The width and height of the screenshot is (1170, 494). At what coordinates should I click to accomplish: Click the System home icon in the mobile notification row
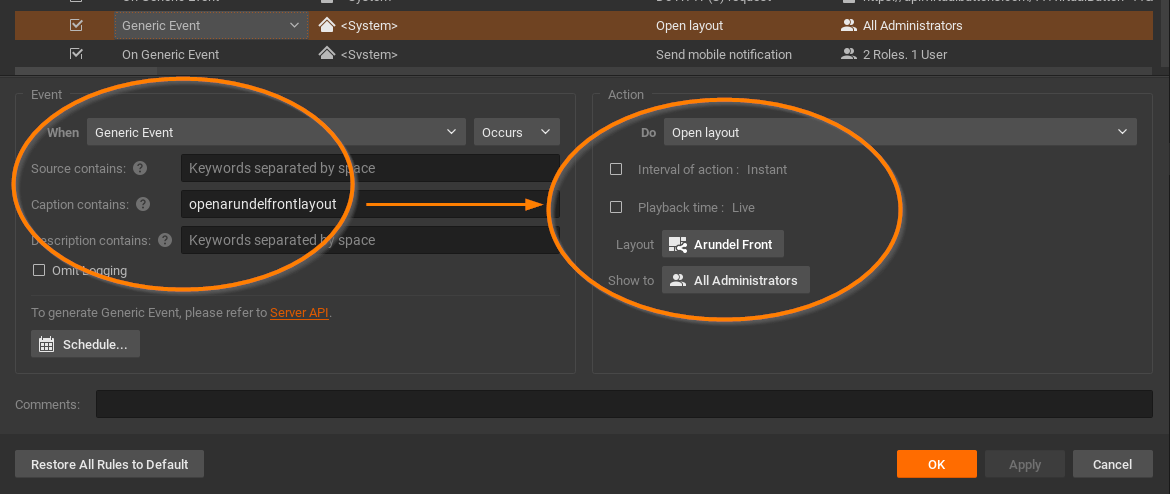click(326, 54)
